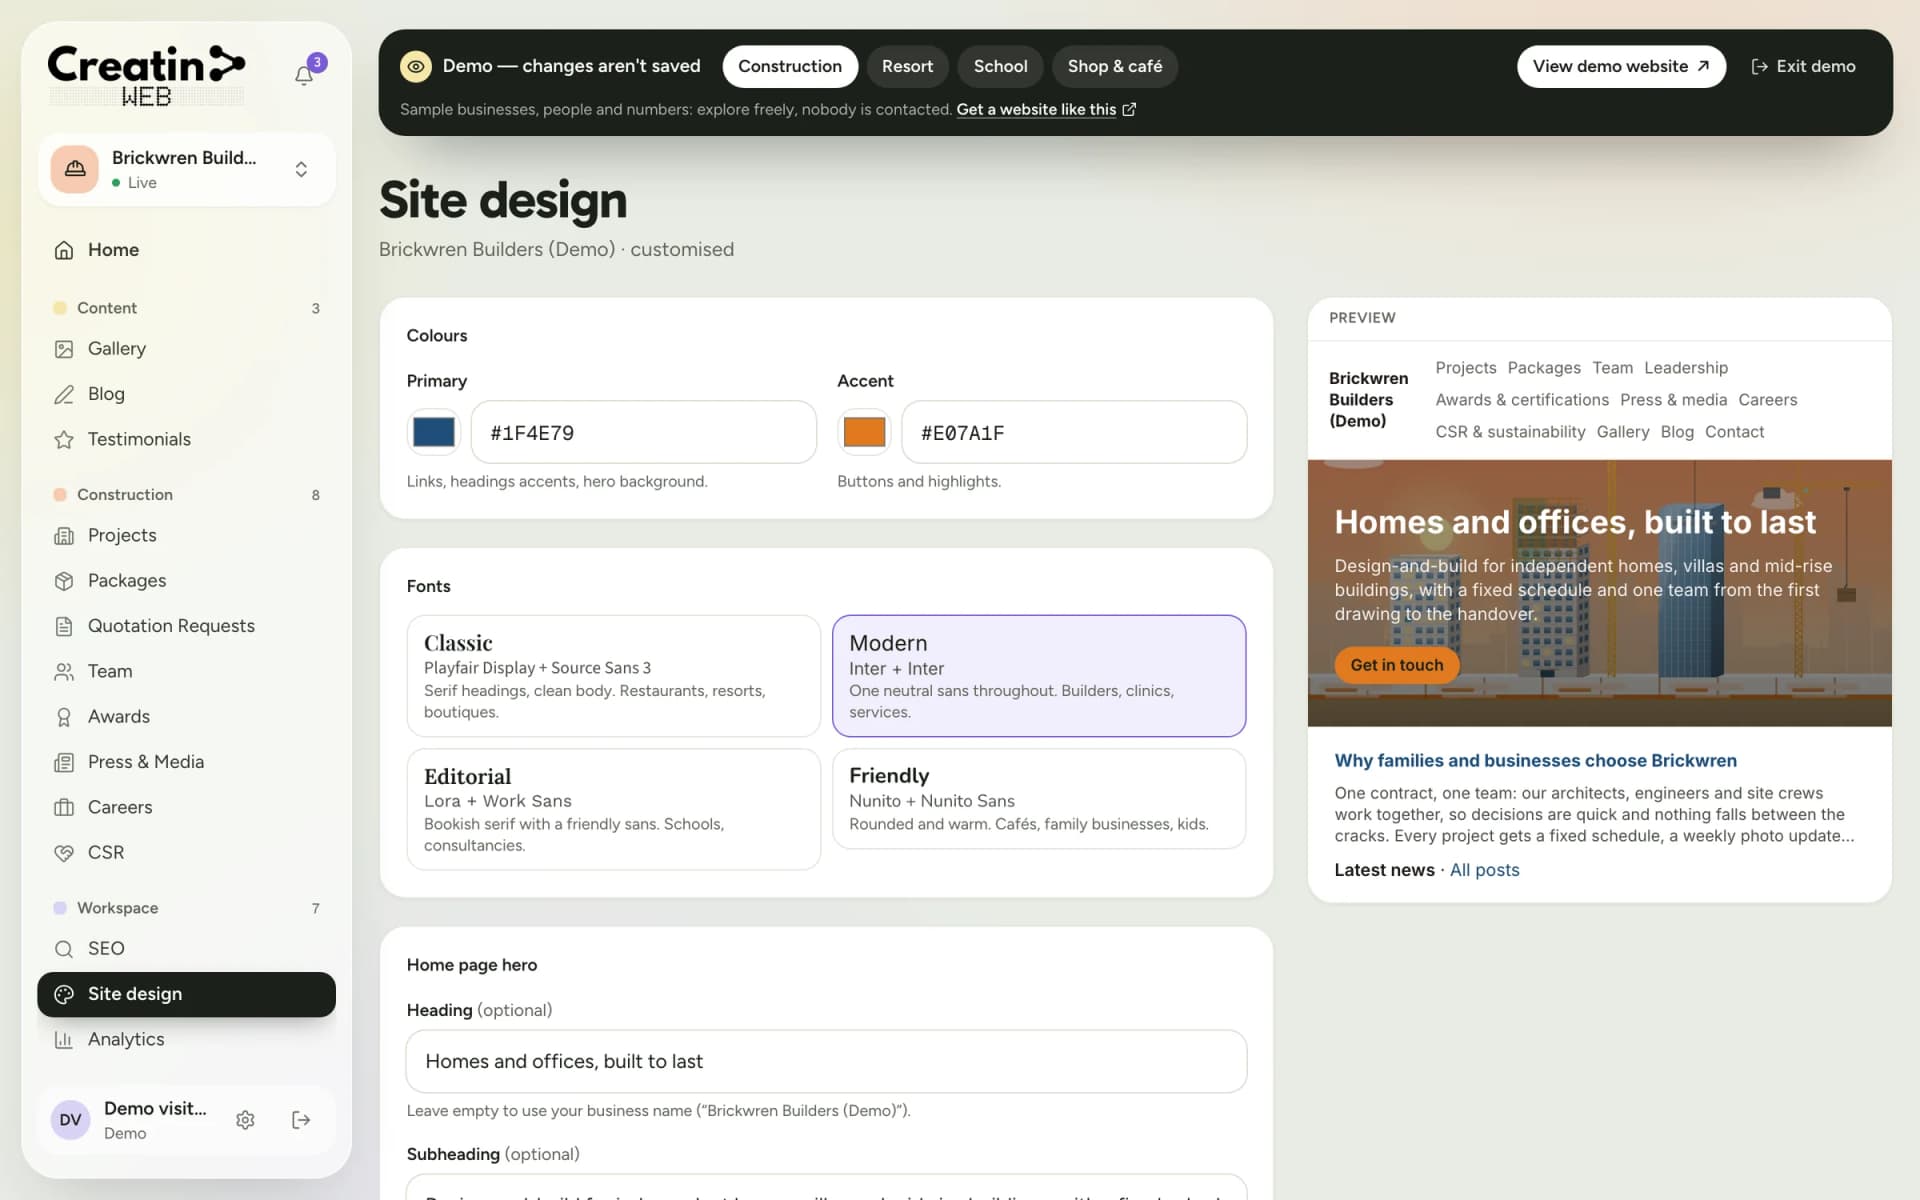
Task: Click the Packages box icon
Action: click(x=64, y=581)
